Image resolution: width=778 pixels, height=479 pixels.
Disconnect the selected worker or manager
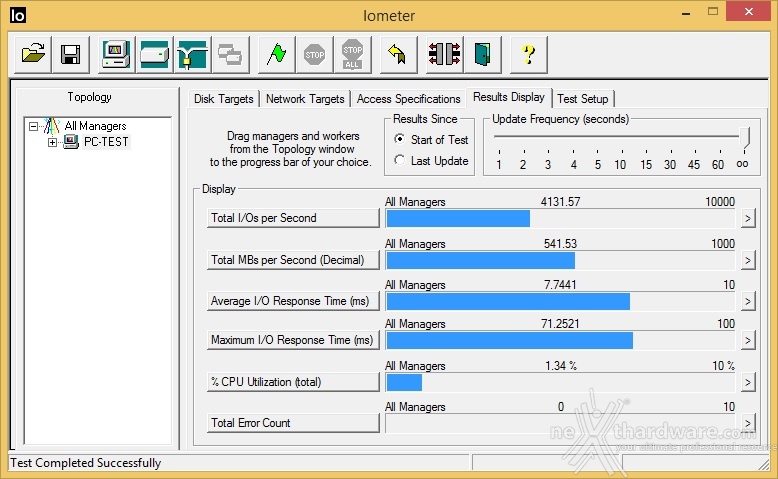[444, 55]
